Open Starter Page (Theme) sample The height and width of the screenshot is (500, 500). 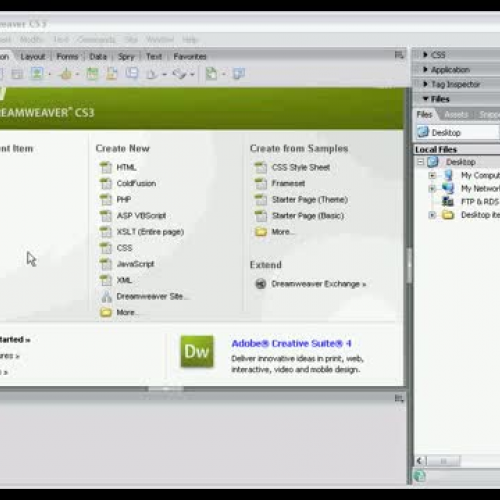click(x=310, y=199)
